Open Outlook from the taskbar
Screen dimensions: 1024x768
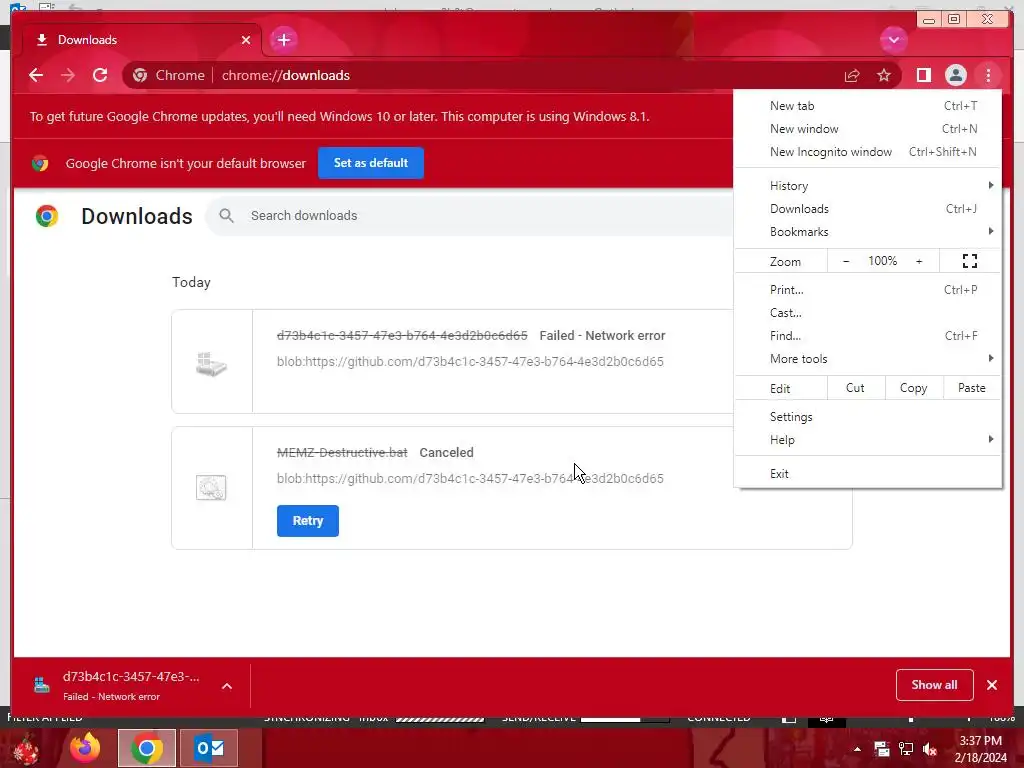point(210,748)
